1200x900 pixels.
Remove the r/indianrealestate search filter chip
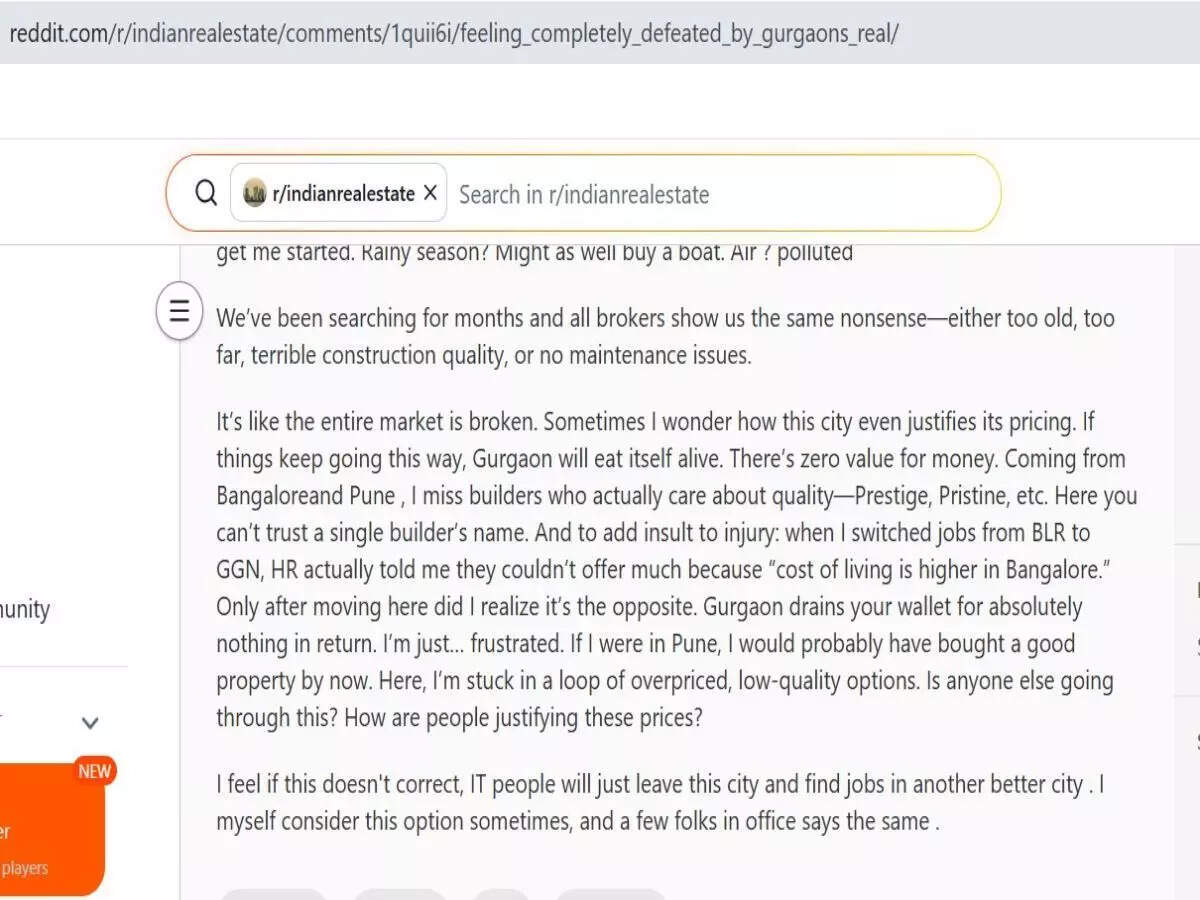[x=430, y=193]
